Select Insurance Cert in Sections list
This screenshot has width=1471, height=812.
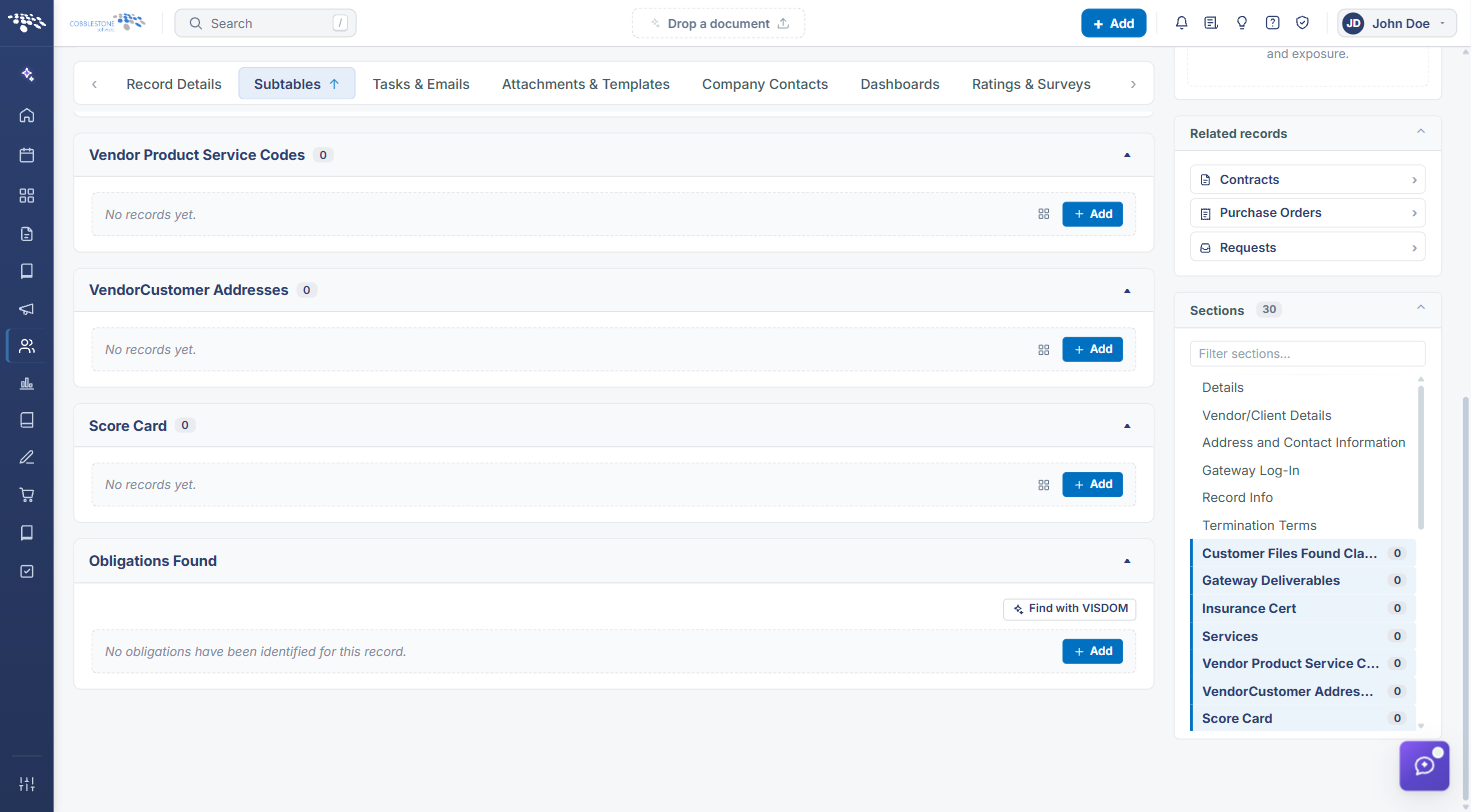1303,608
